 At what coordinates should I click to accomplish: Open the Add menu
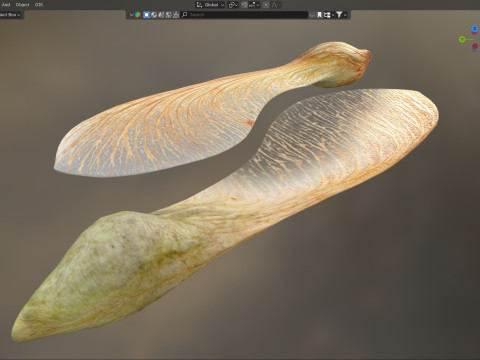pyautogui.click(x=6, y=5)
